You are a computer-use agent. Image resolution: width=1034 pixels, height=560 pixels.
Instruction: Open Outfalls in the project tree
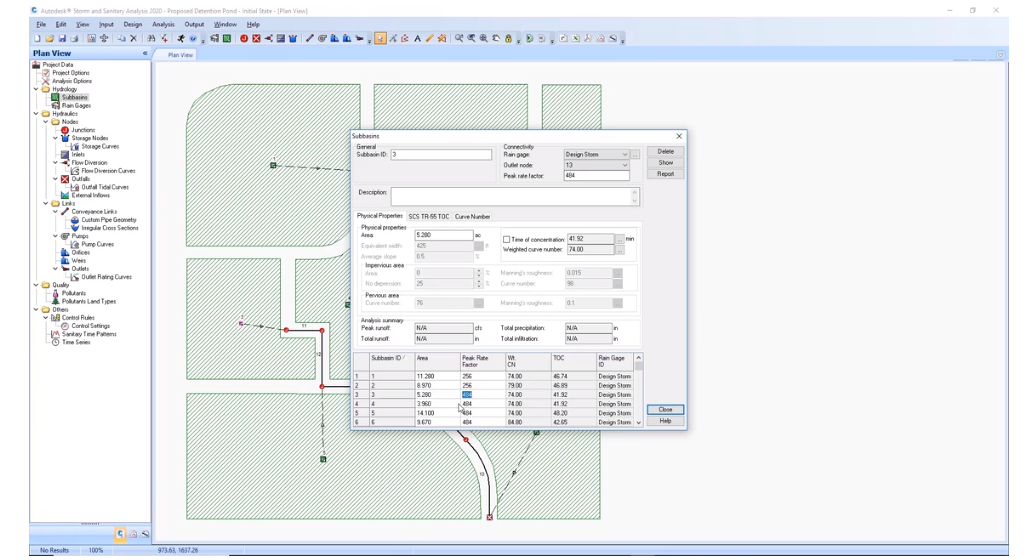pos(80,179)
